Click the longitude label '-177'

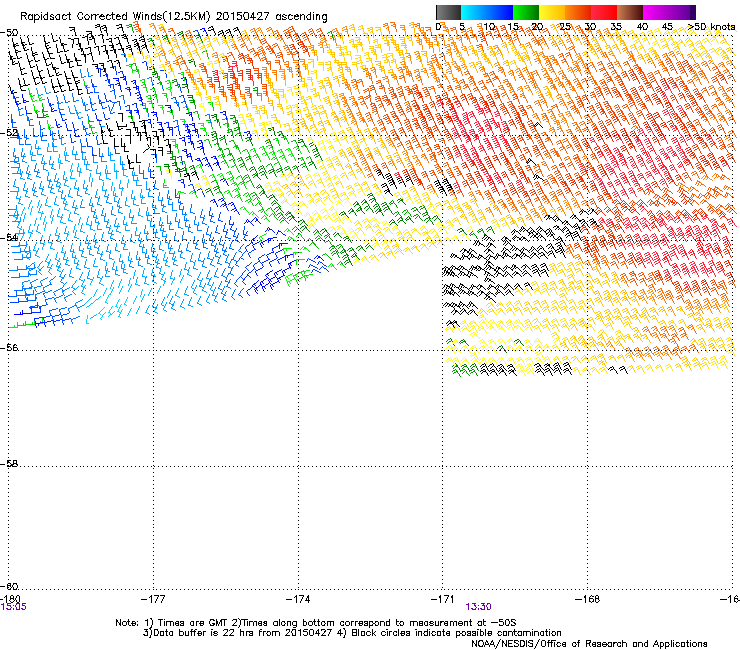click(153, 599)
